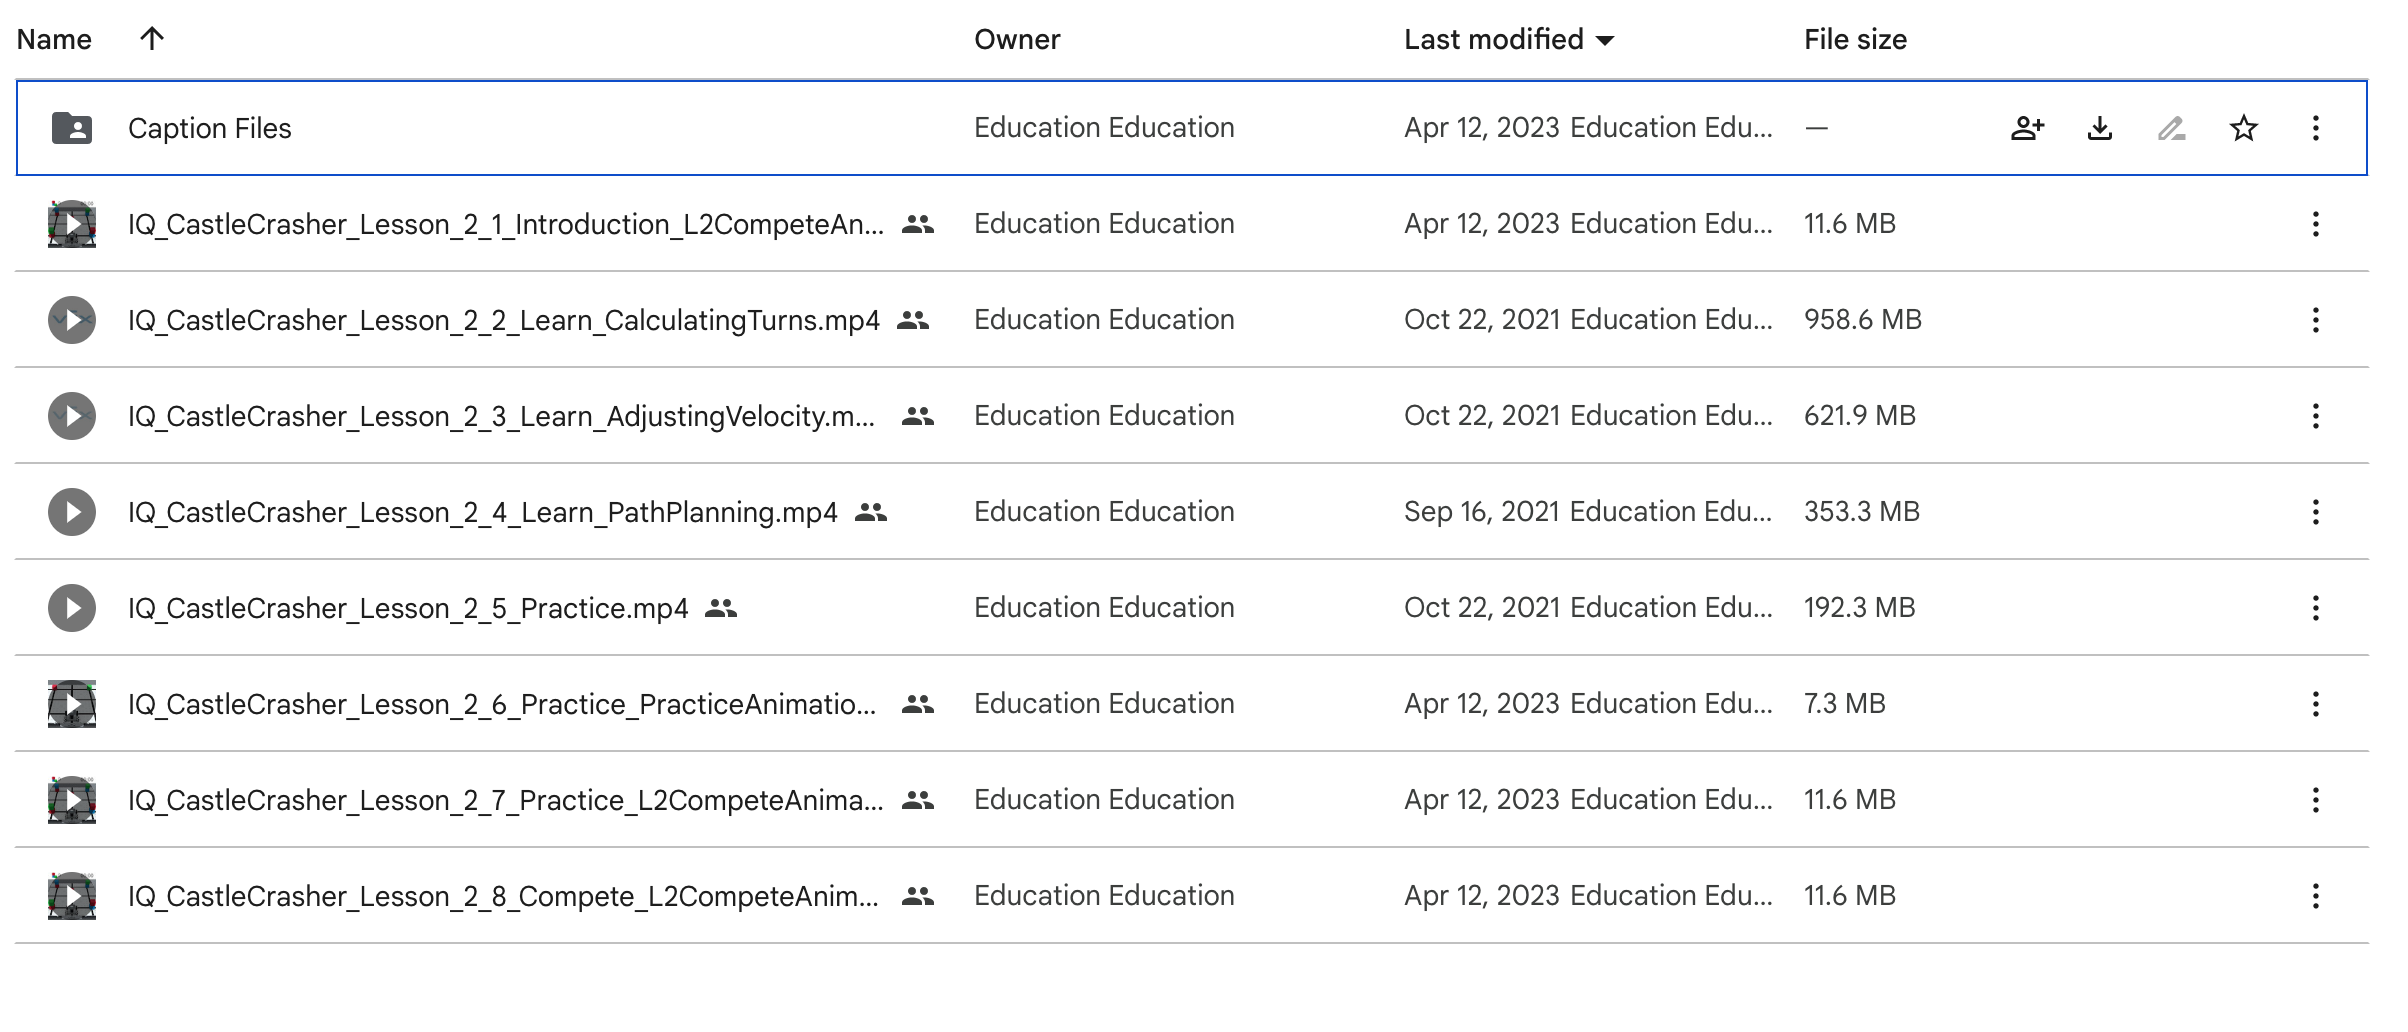Click play icon of Lesson_2_4 PathPlanning video

click(72, 512)
